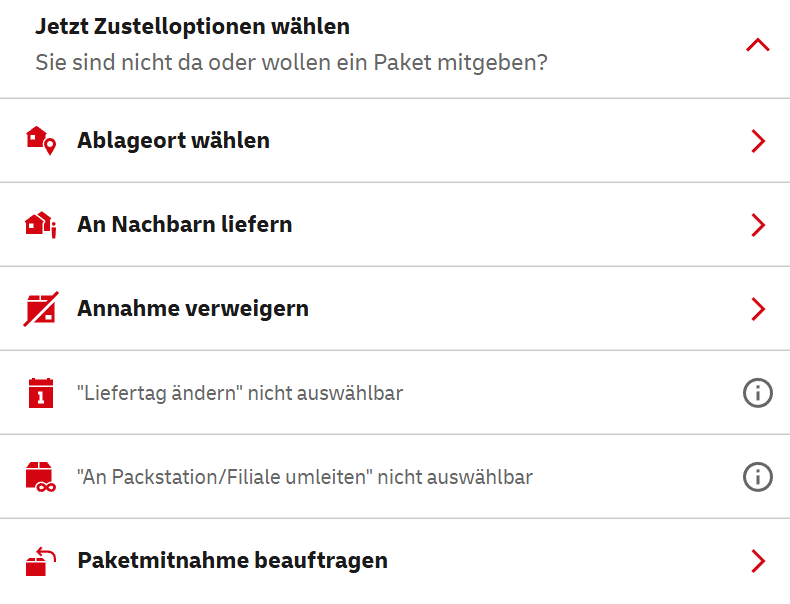Click the neighbor houses icon
The image size is (790, 604).
[x=40, y=224]
